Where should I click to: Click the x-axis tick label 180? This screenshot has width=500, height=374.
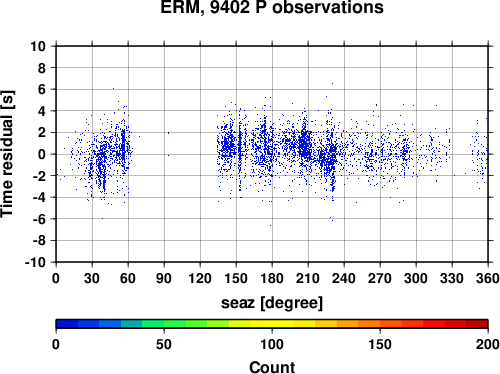(x=272, y=278)
